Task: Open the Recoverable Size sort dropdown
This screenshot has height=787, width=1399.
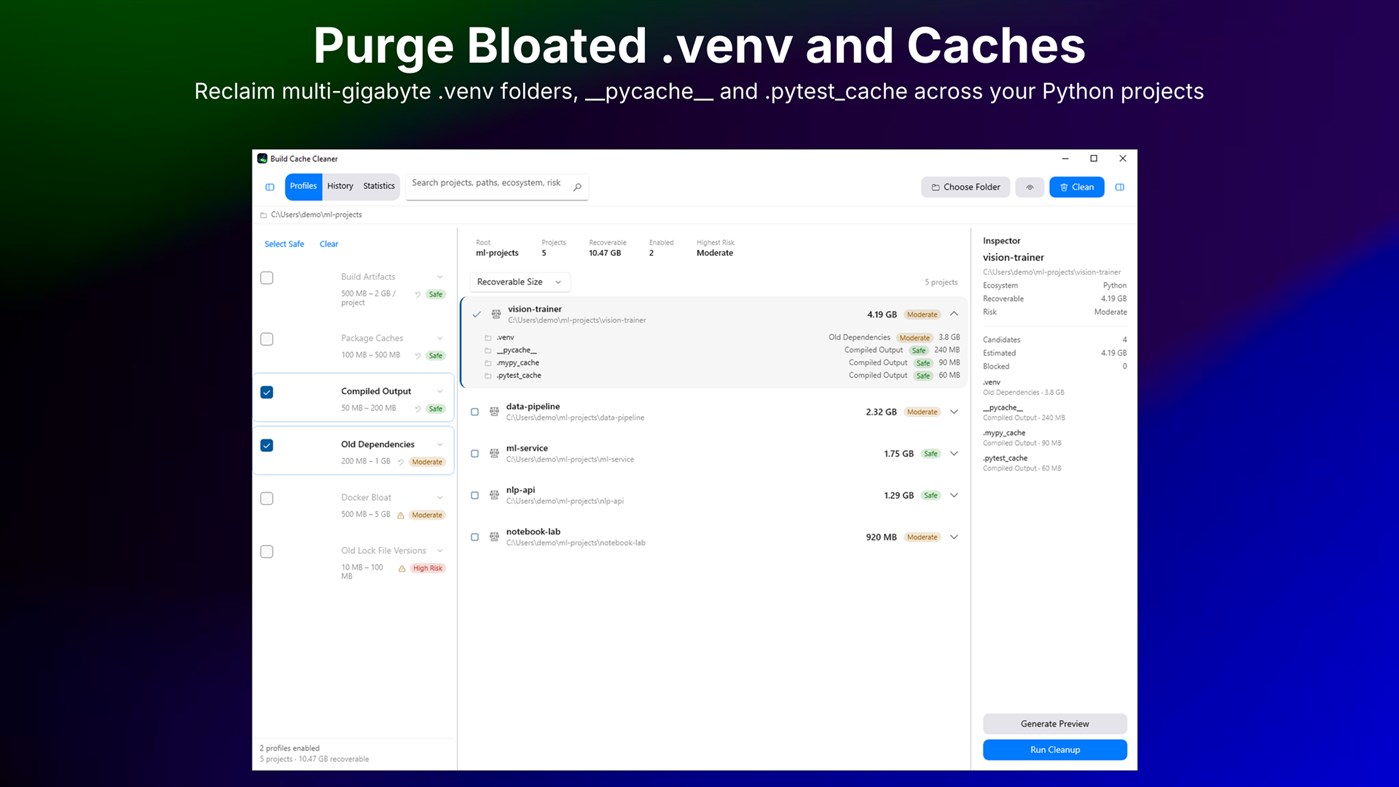Action: pos(520,282)
